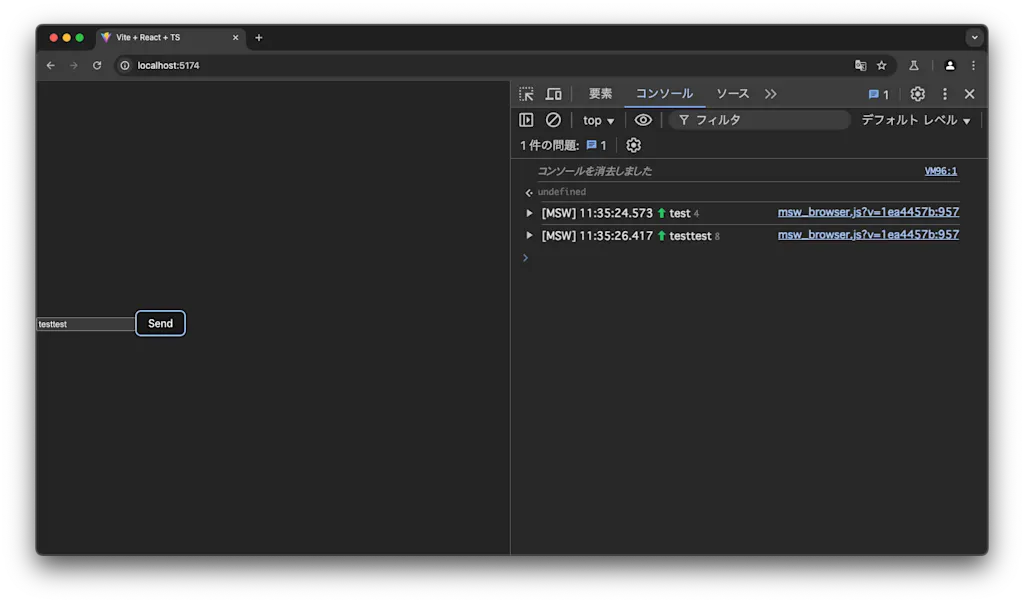Click the 1 件の問題 label
The height and width of the screenshot is (603, 1024).
coord(549,145)
